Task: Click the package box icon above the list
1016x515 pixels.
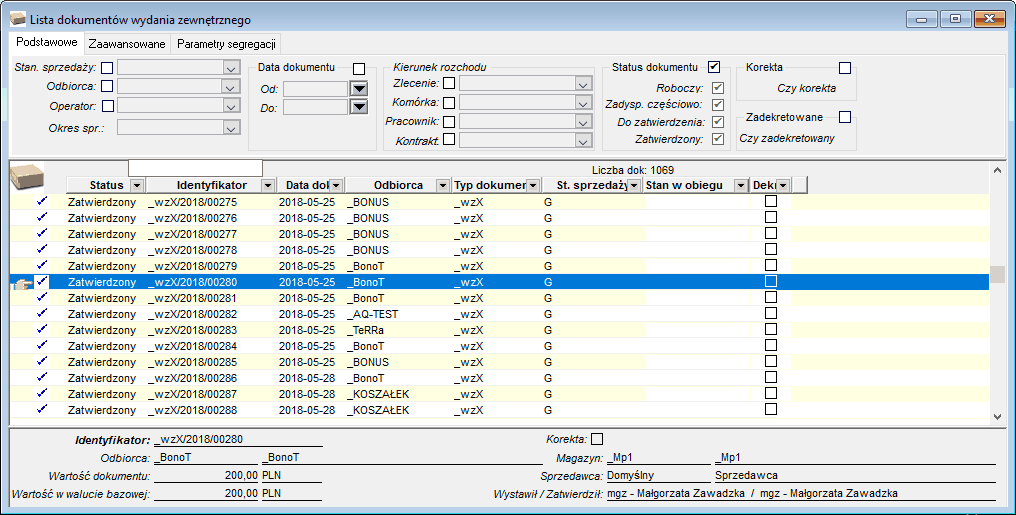Action: [x=27, y=177]
